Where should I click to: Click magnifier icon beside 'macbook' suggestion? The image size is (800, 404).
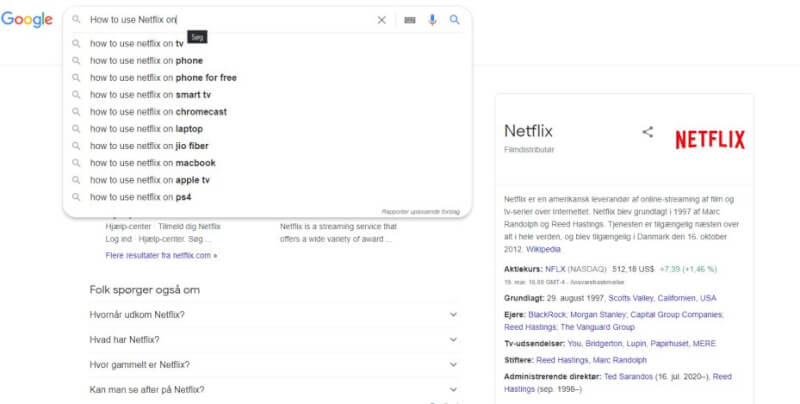76,163
